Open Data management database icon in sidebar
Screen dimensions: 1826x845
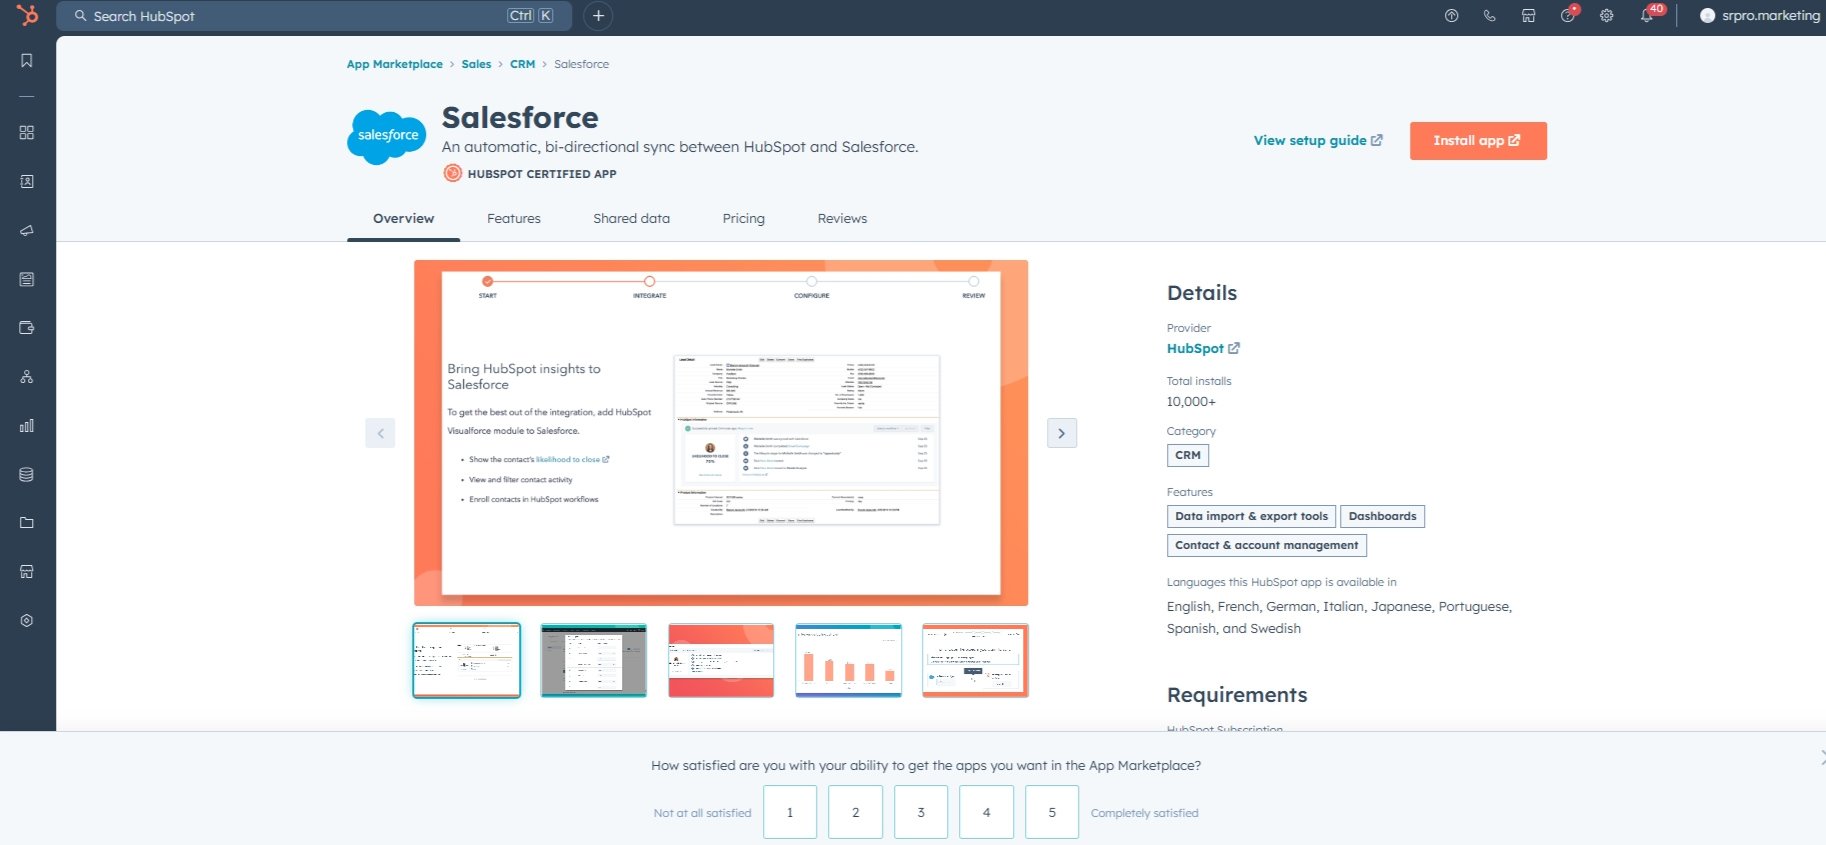coord(27,475)
